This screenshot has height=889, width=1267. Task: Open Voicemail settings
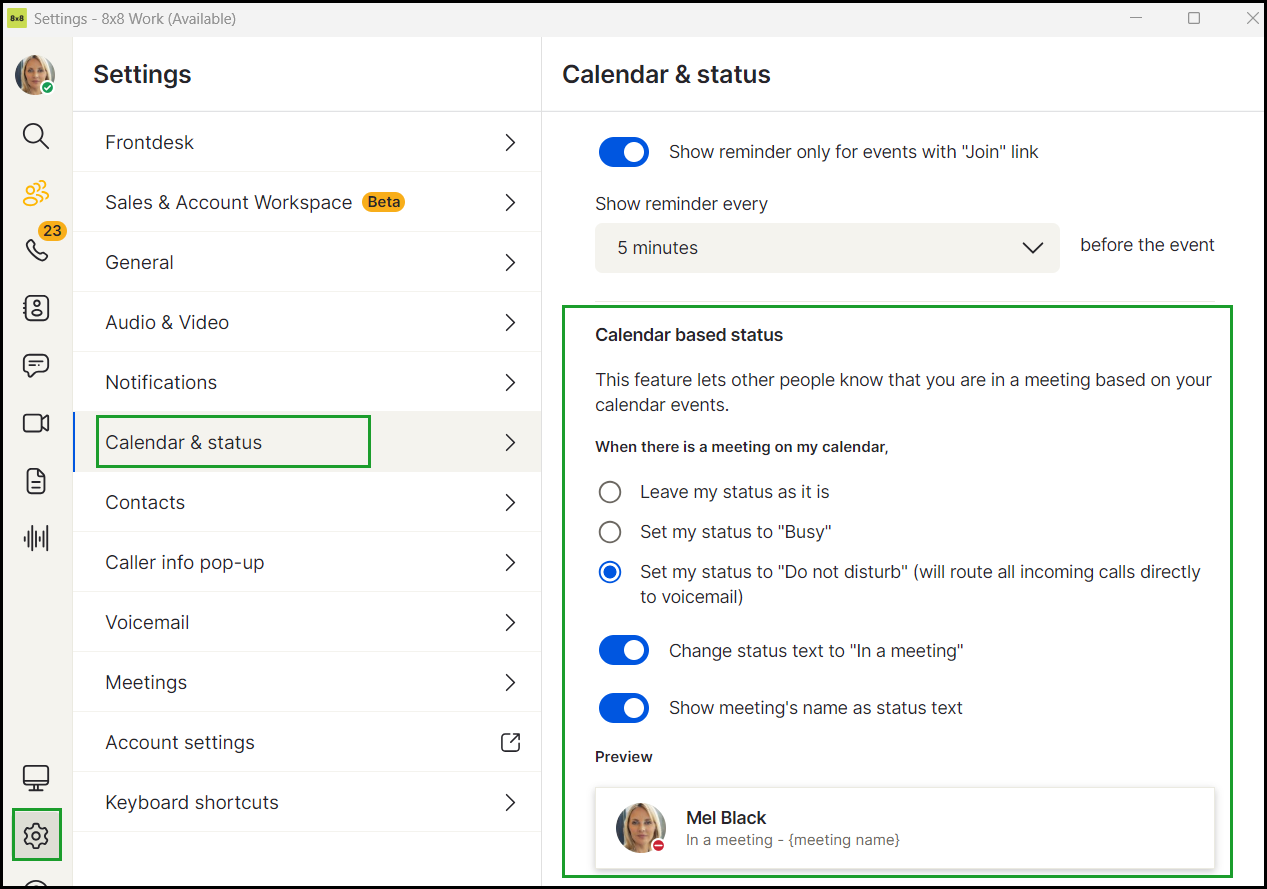pos(307,622)
